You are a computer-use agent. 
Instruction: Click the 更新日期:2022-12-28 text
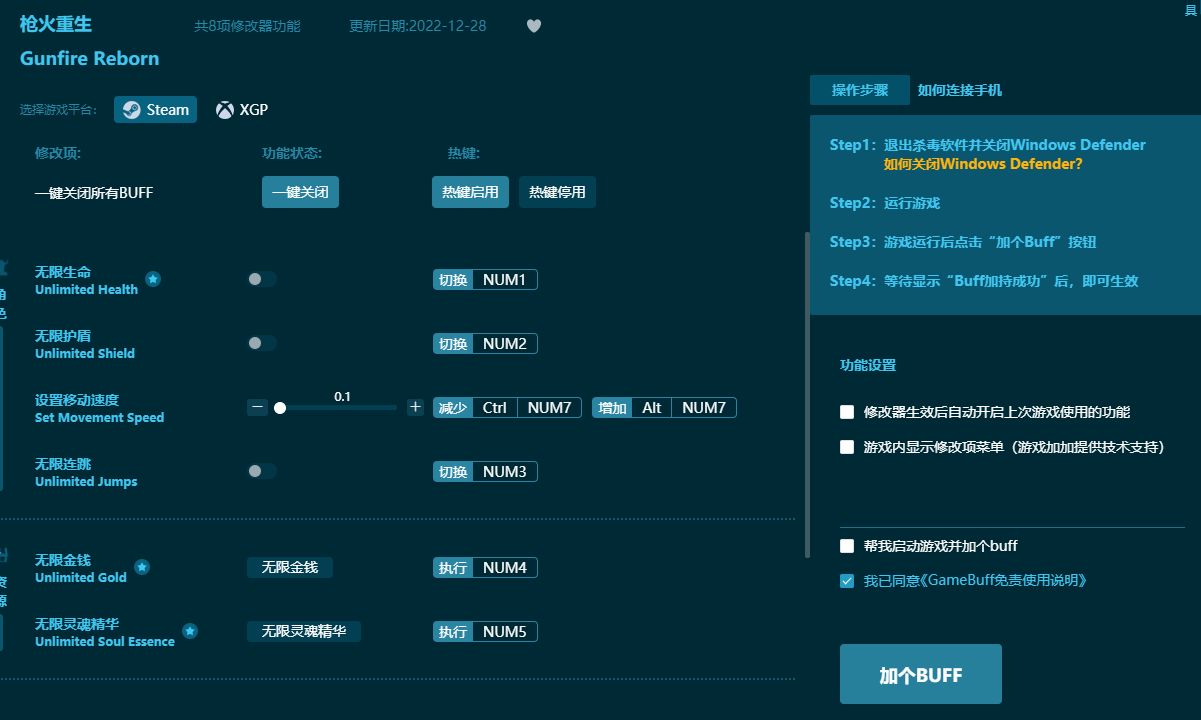point(418,26)
